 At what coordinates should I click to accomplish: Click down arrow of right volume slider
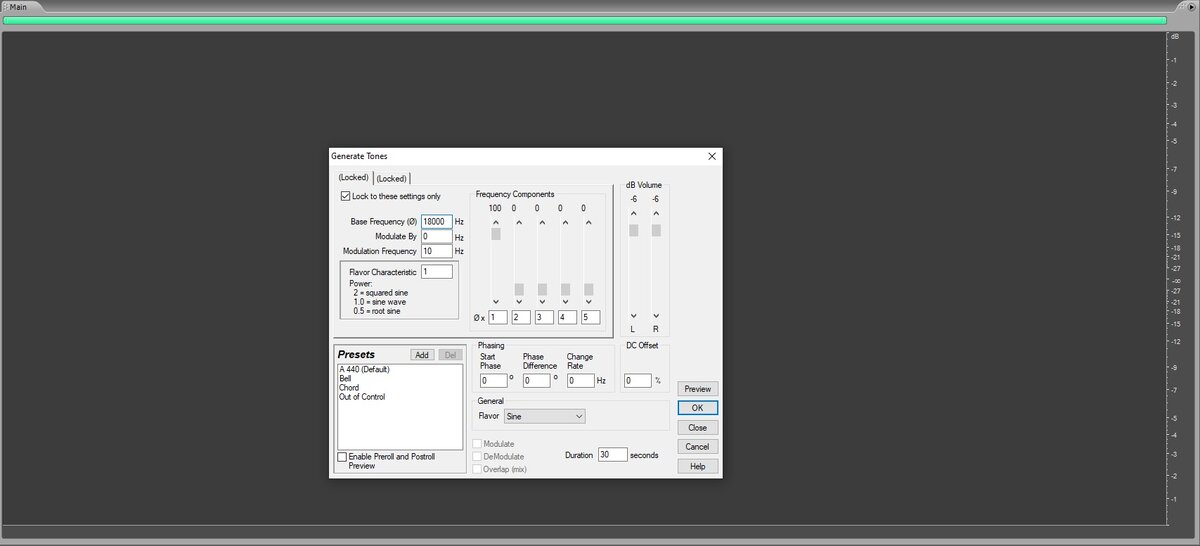click(656, 316)
